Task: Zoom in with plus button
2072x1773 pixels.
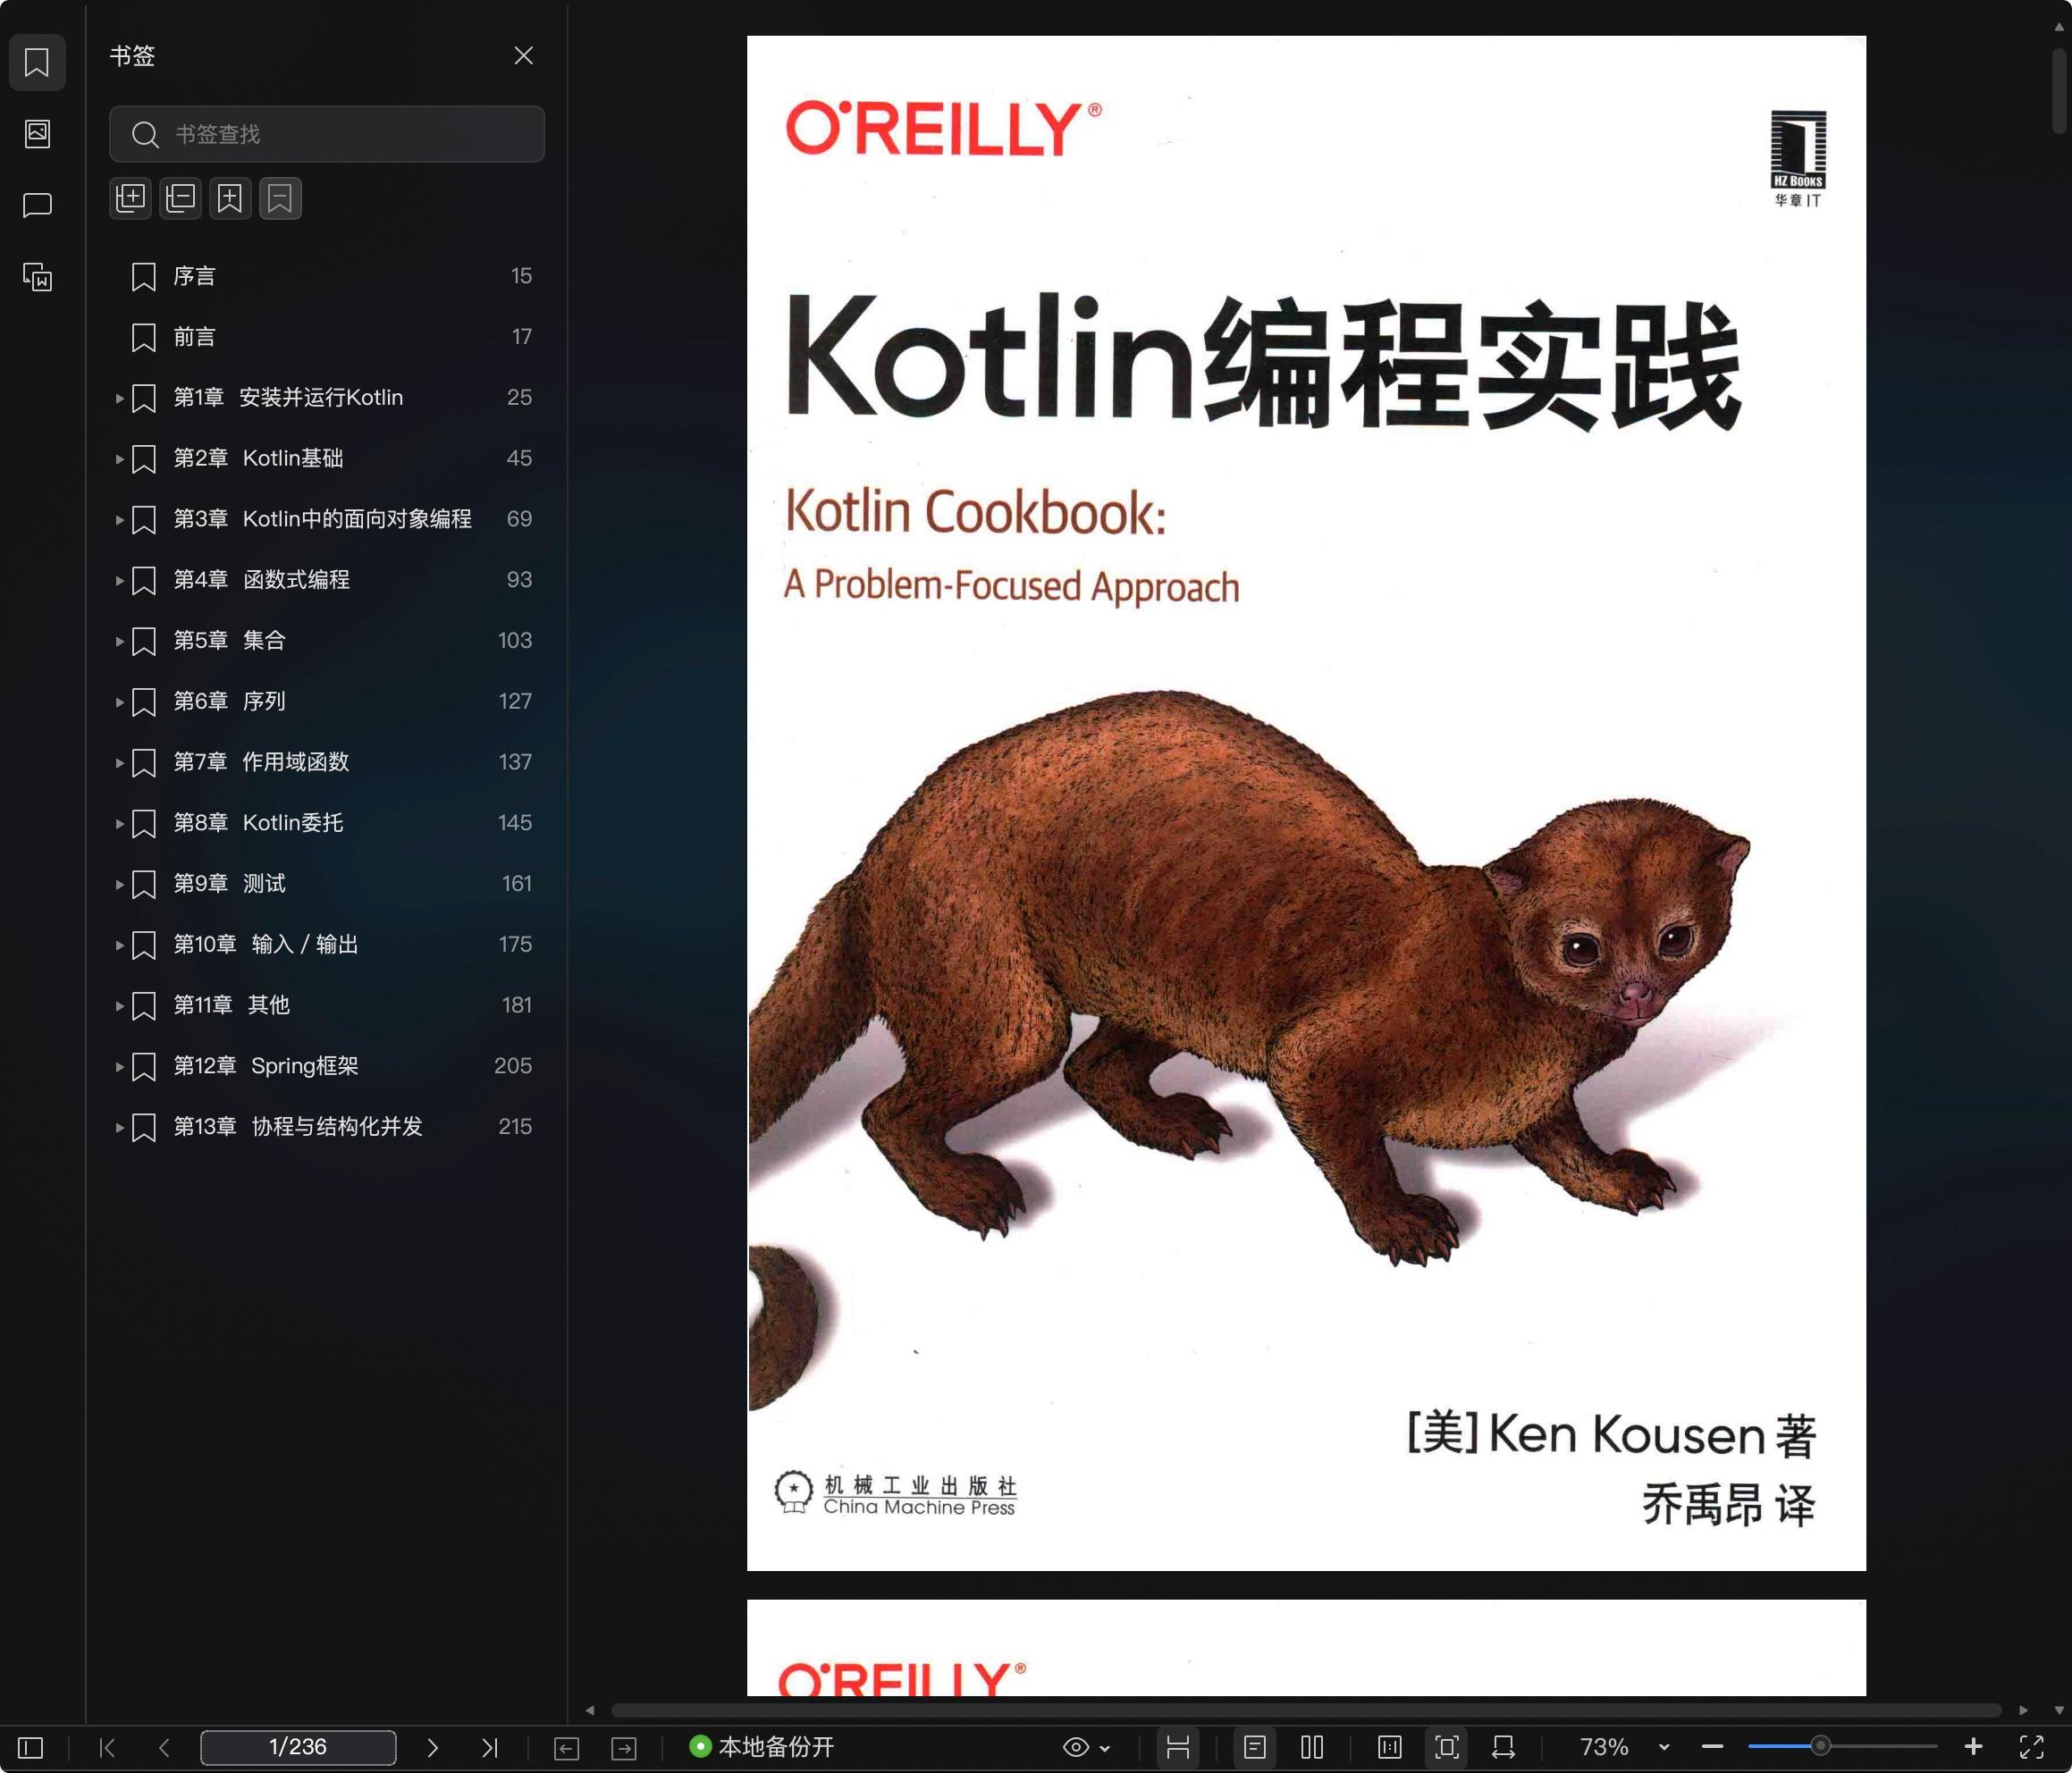Action: pos(1973,1746)
